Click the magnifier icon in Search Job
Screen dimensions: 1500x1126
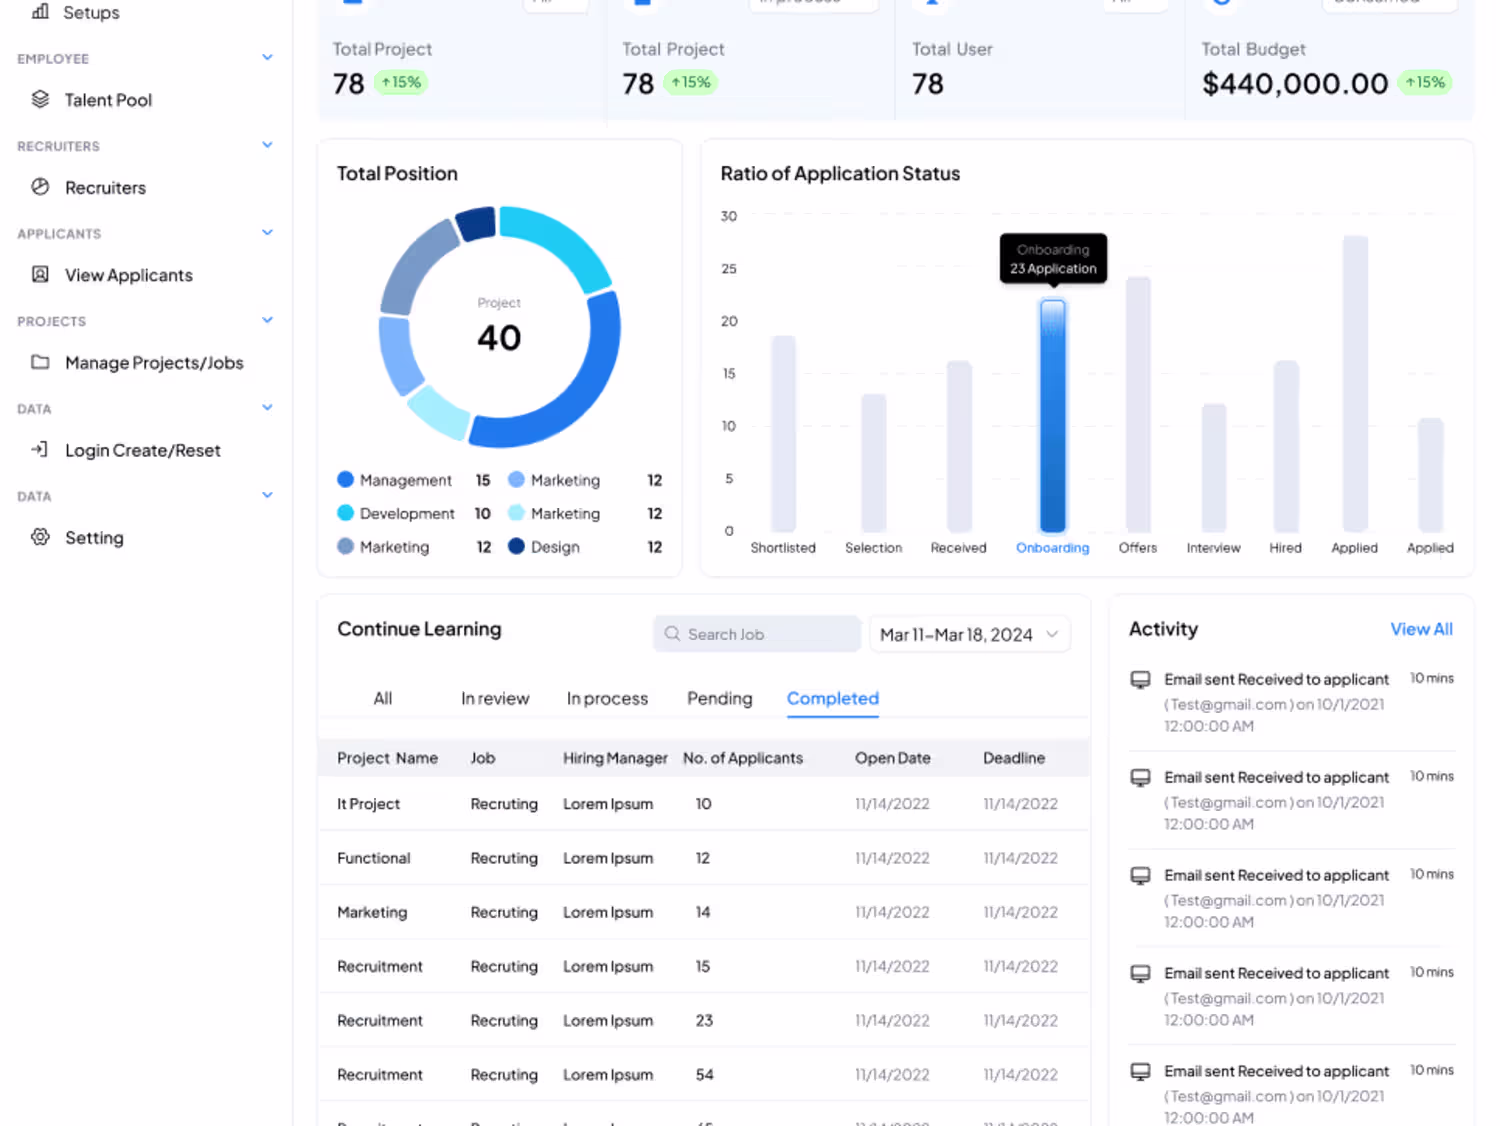pos(672,634)
